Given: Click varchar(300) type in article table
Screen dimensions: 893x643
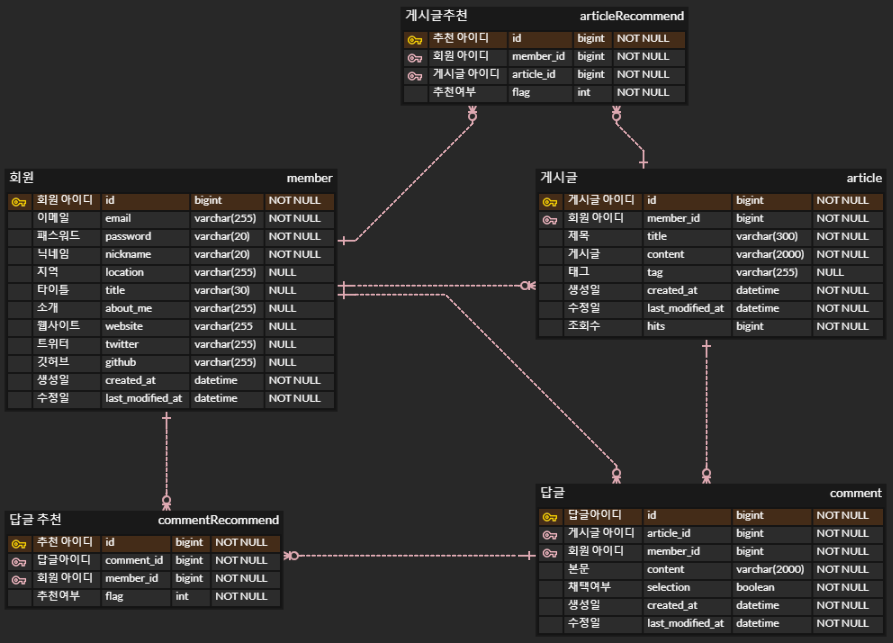Looking at the screenshot, I should click(767, 236).
